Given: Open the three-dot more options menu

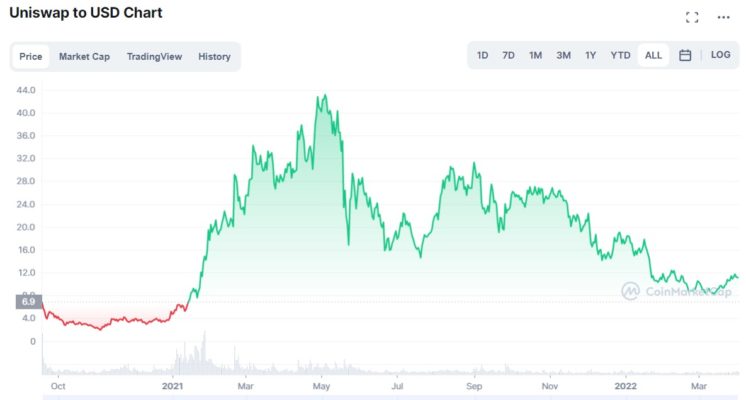Looking at the screenshot, I should click(724, 17).
